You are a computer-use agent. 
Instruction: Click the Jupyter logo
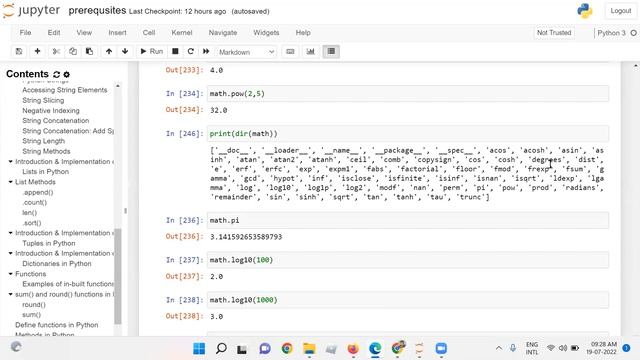[x=31, y=11]
